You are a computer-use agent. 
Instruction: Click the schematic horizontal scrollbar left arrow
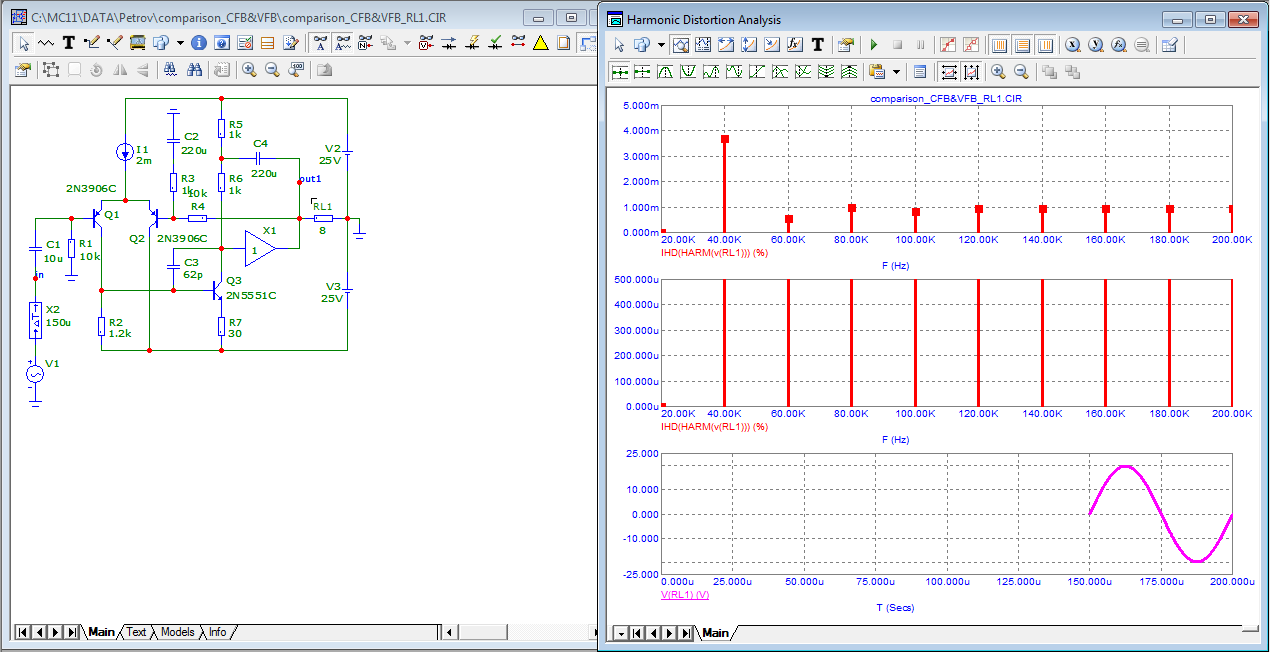[x=450, y=632]
